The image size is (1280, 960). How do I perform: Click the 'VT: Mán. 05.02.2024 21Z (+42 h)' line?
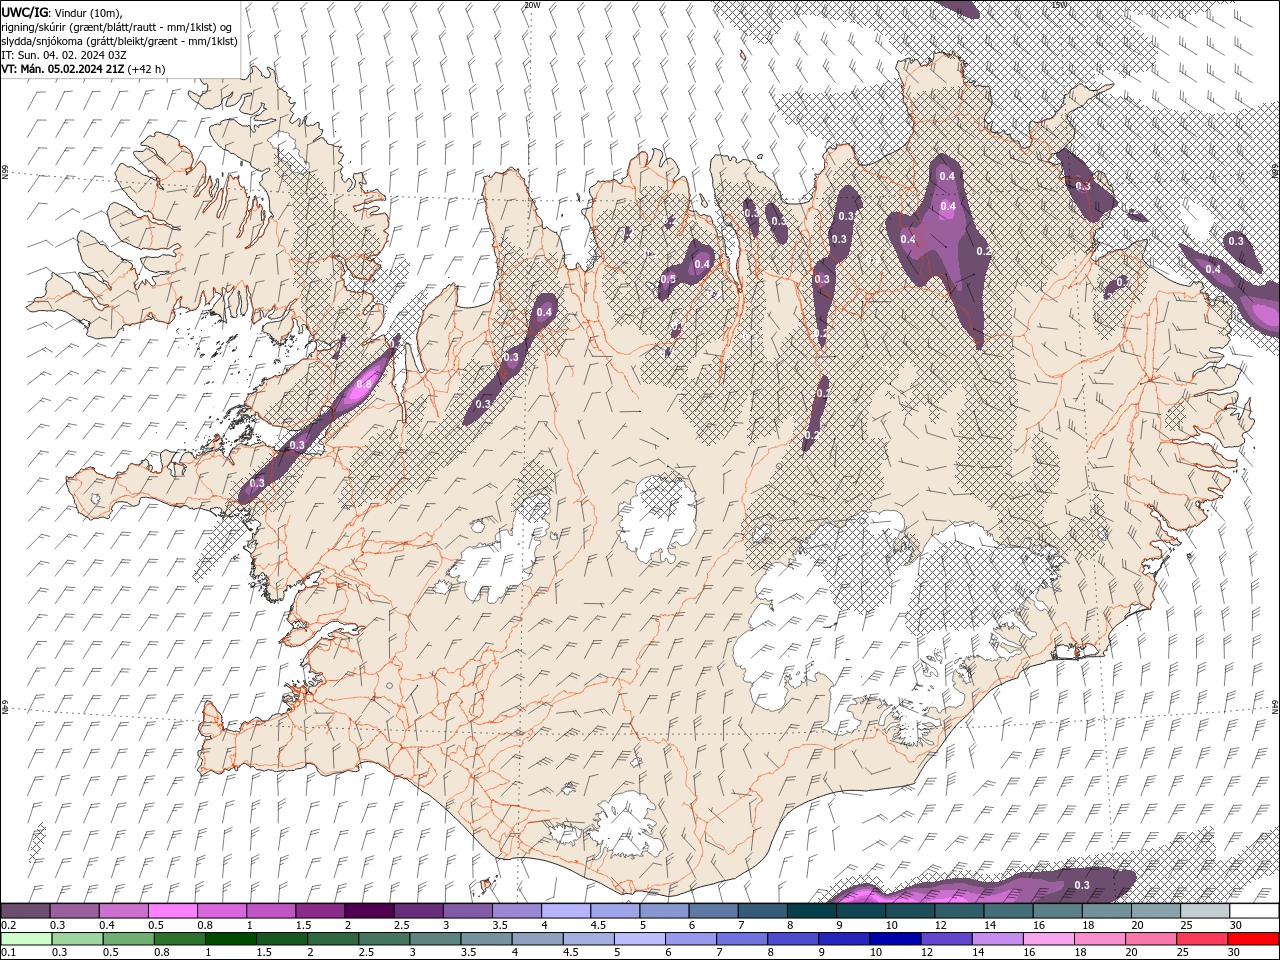83,69
